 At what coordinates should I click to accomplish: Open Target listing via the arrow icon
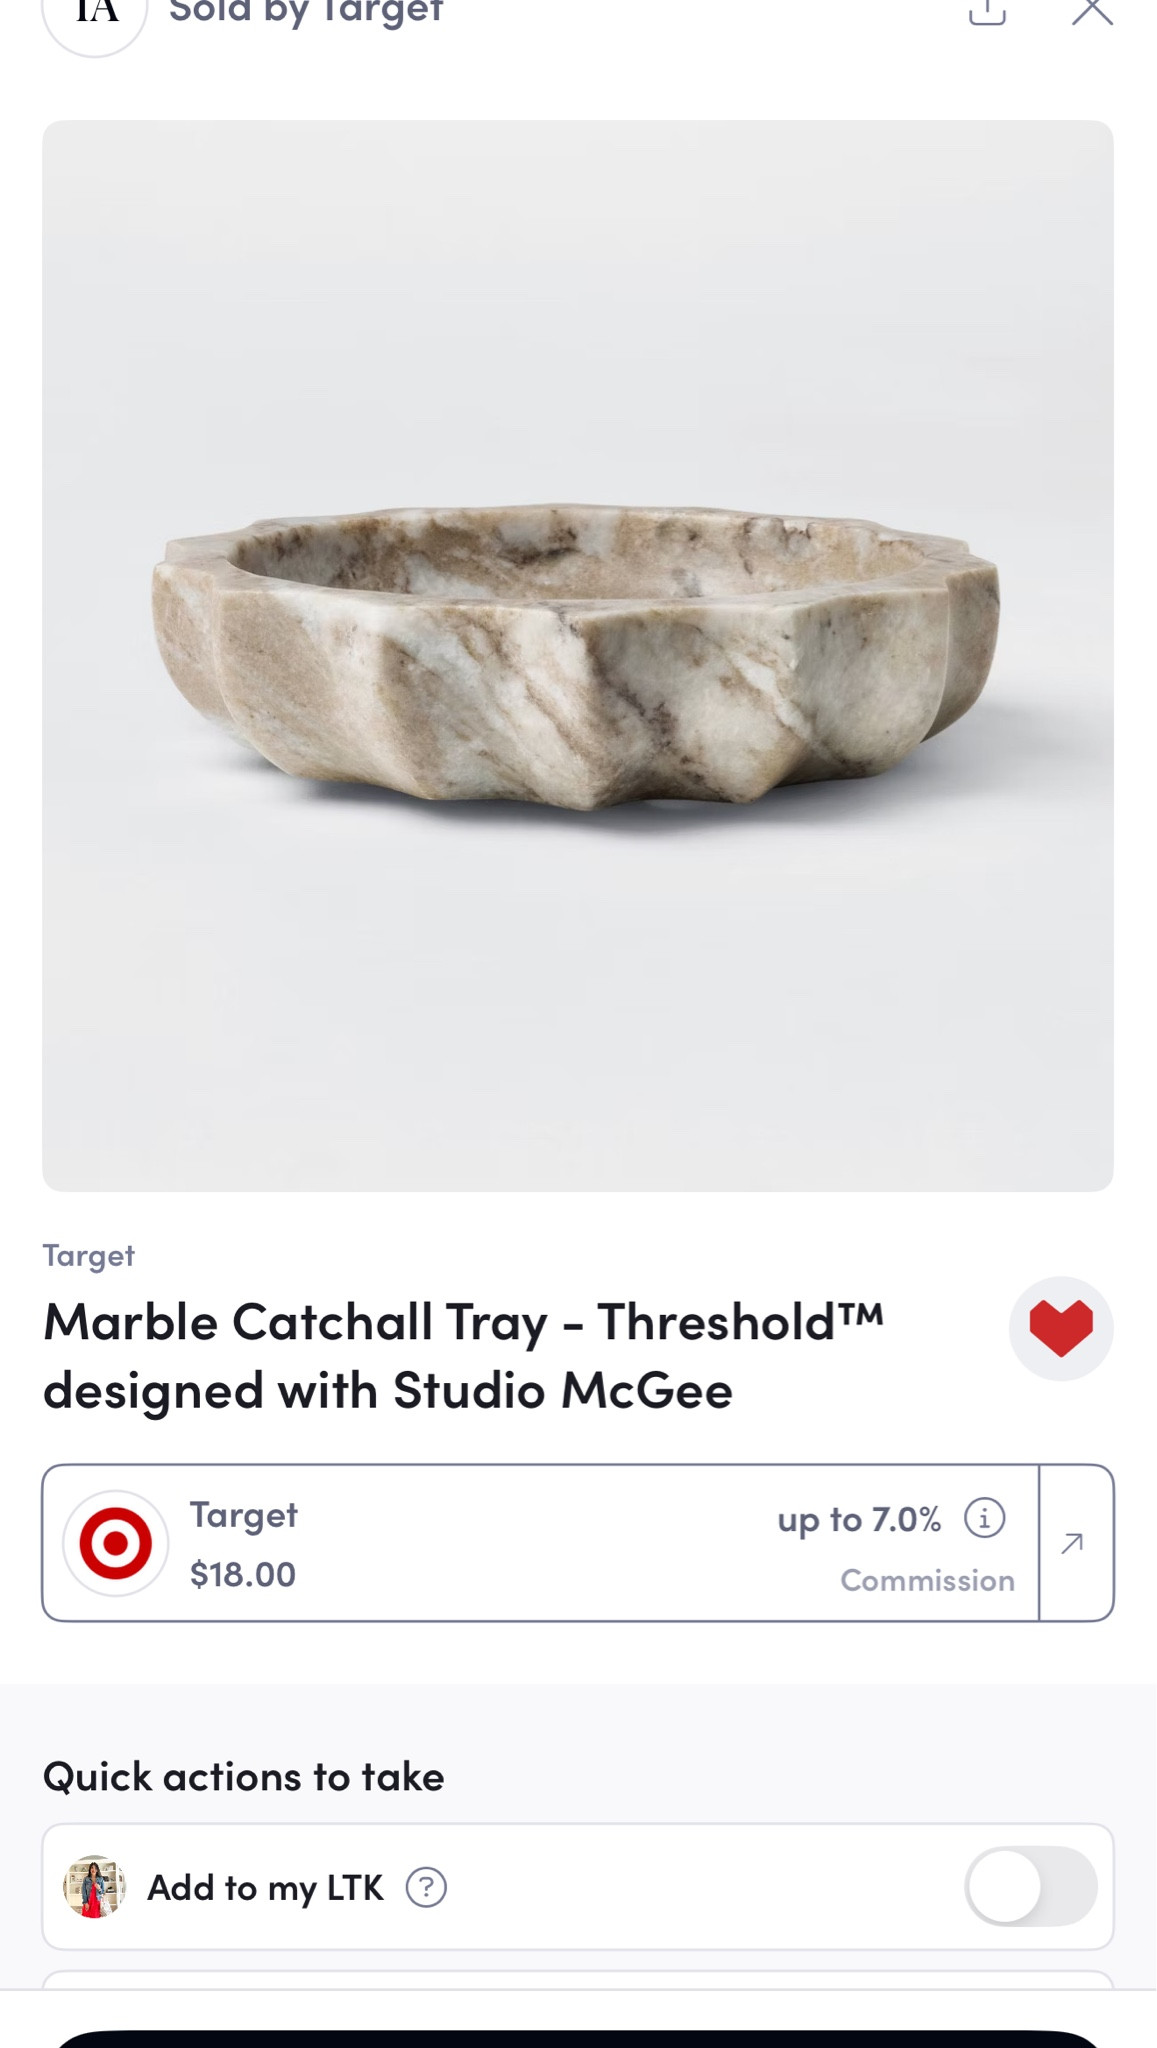(x=1074, y=1543)
